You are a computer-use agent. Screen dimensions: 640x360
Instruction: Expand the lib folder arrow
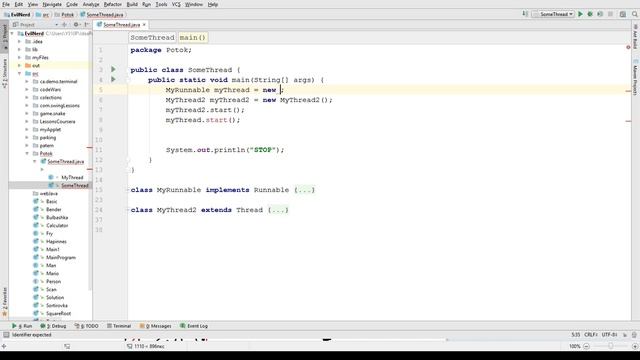[x=20, y=49]
